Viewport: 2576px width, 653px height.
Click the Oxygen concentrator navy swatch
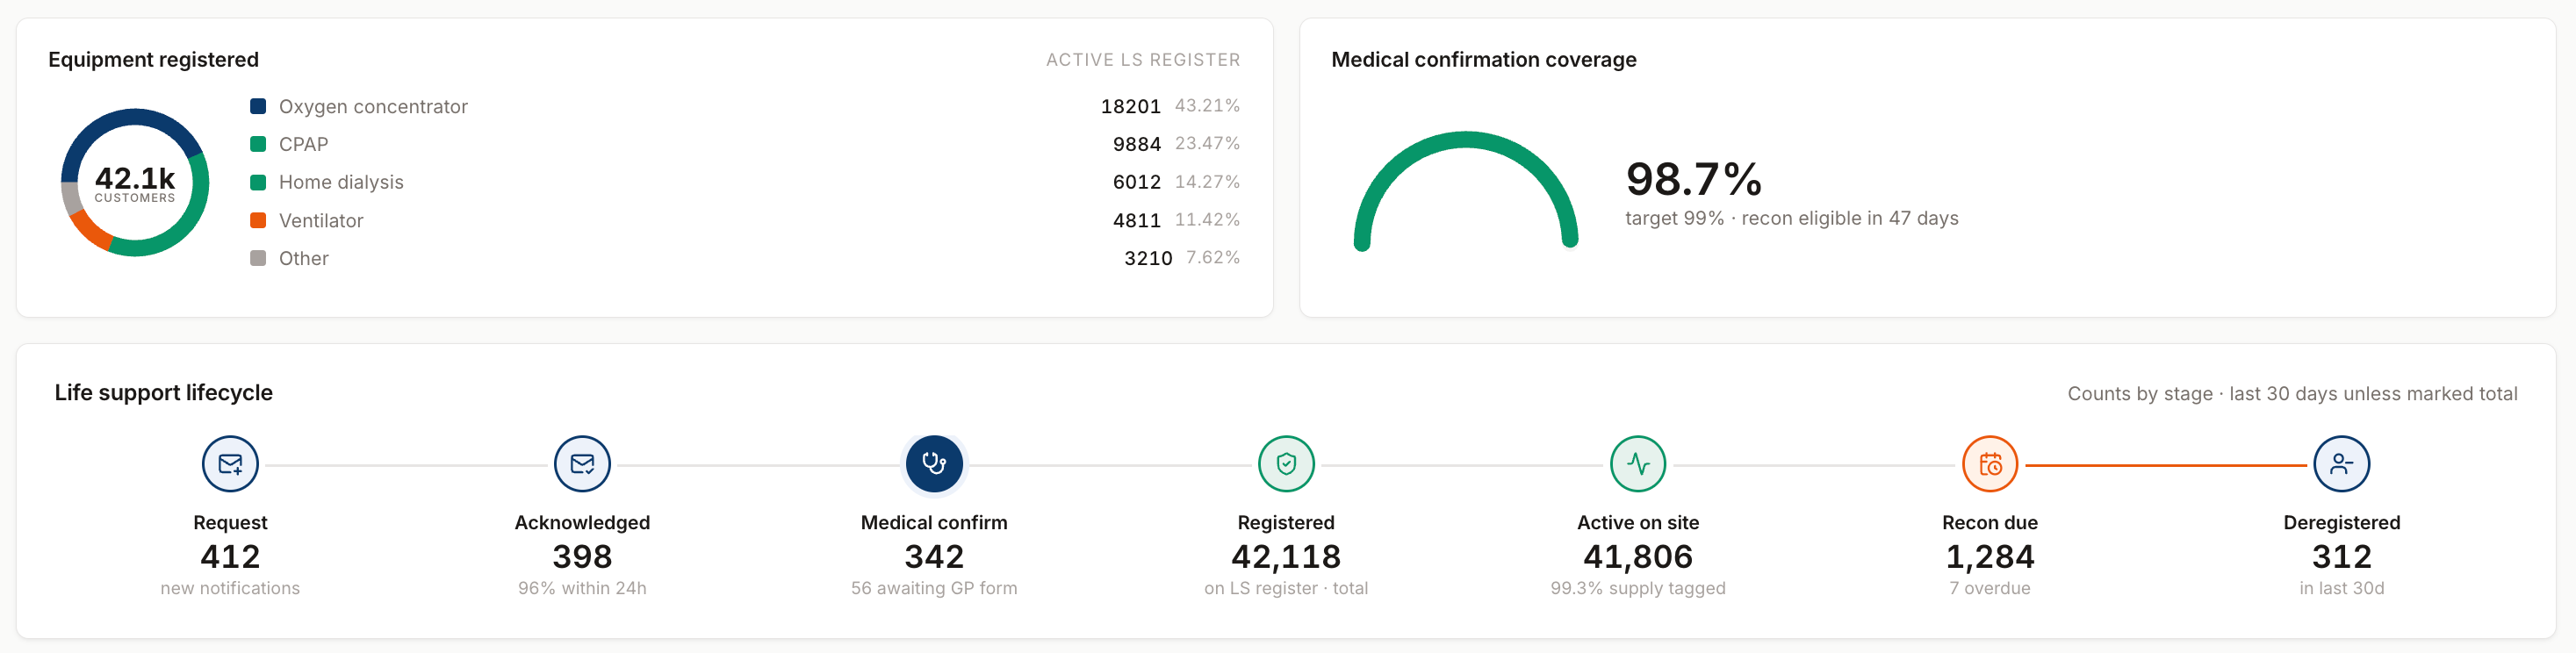(258, 106)
